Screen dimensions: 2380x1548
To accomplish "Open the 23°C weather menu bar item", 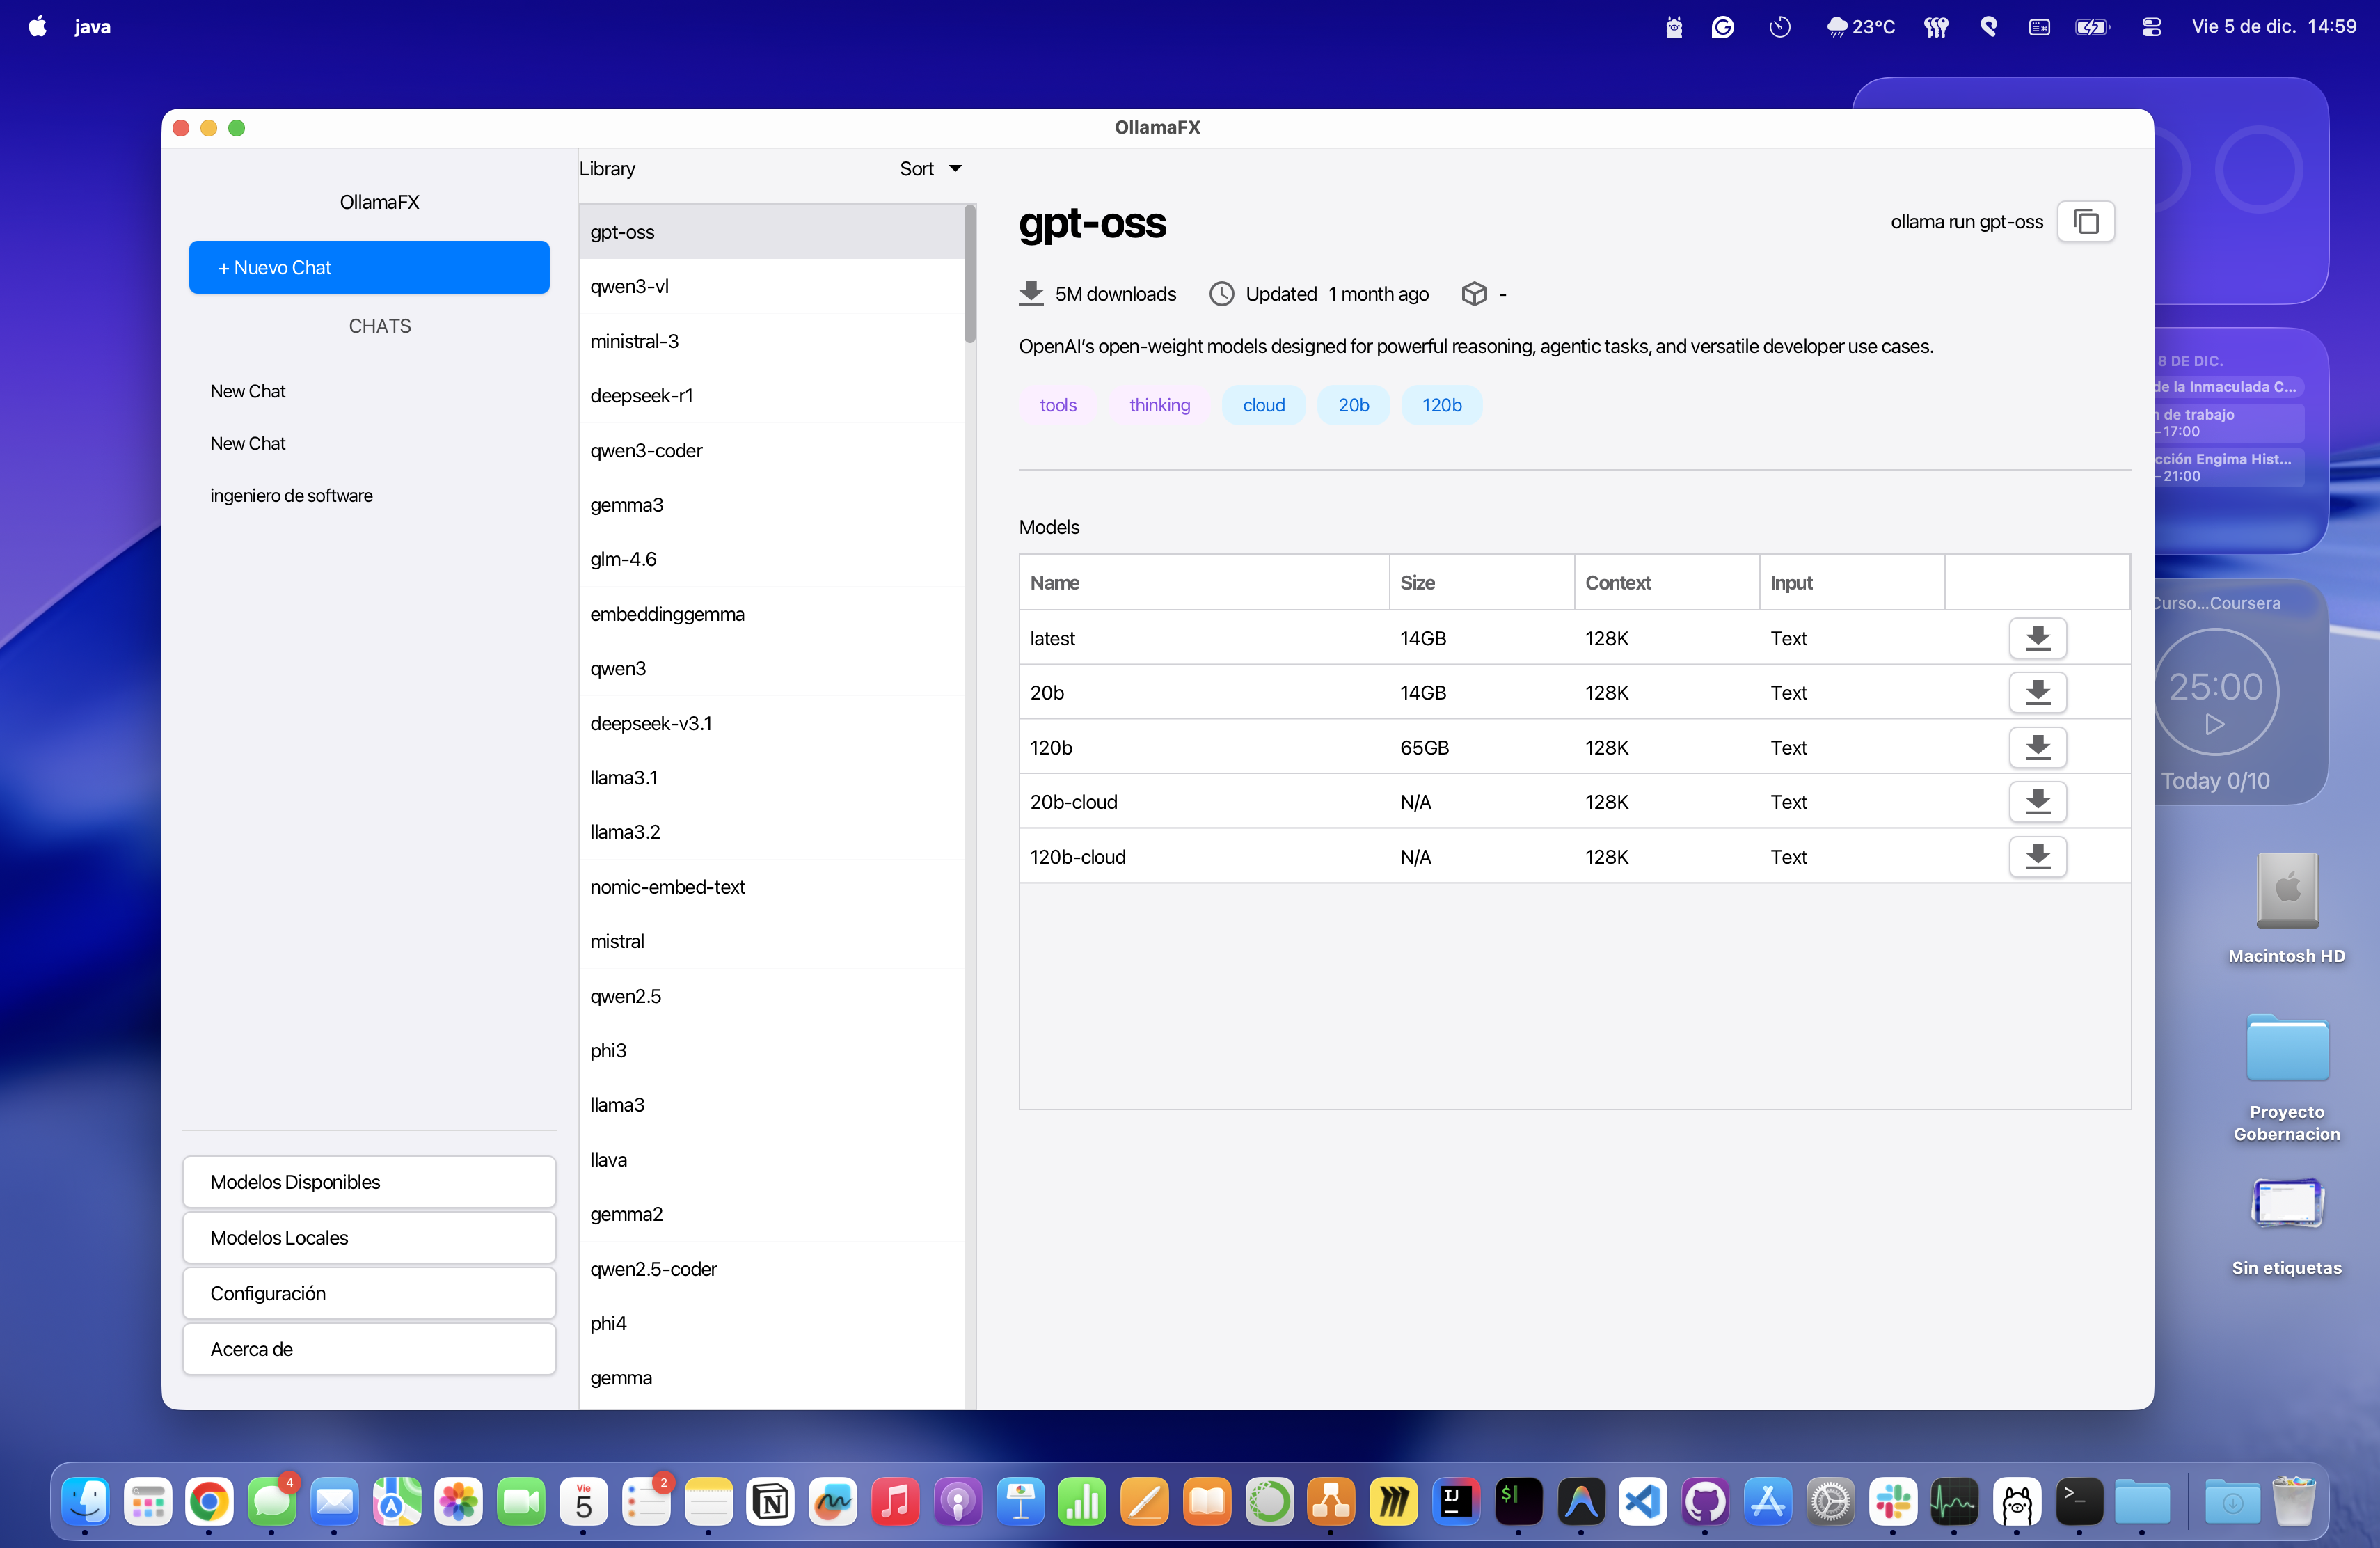I will point(1860,27).
